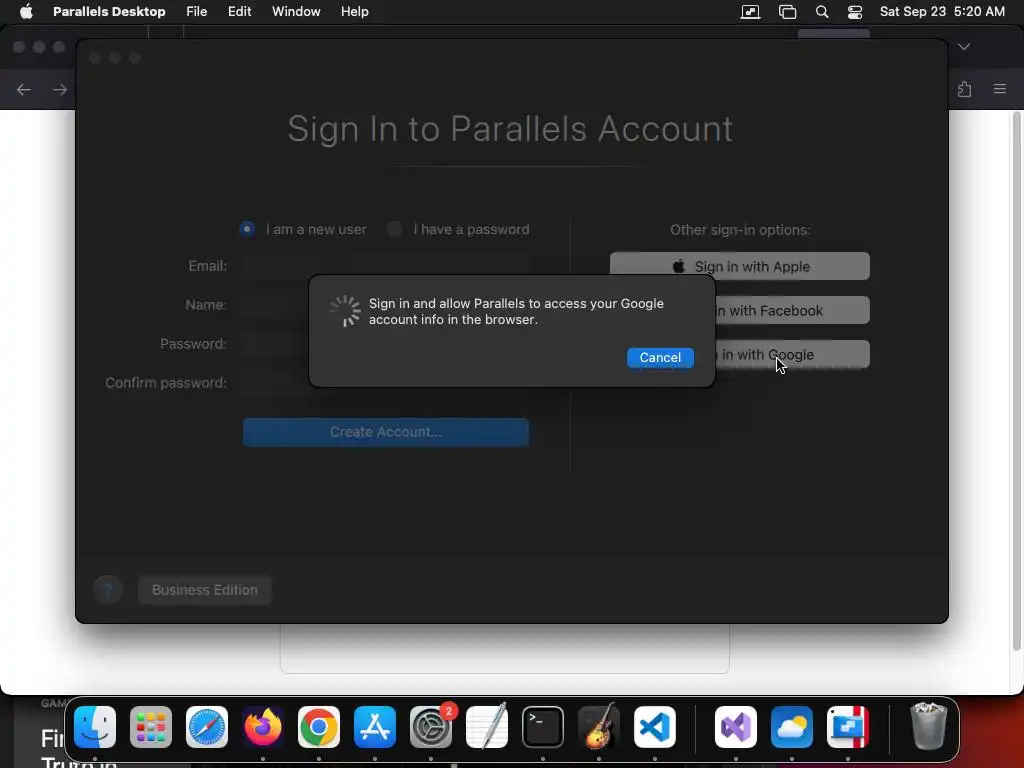Expand tab list chevron in background browser

point(964,46)
